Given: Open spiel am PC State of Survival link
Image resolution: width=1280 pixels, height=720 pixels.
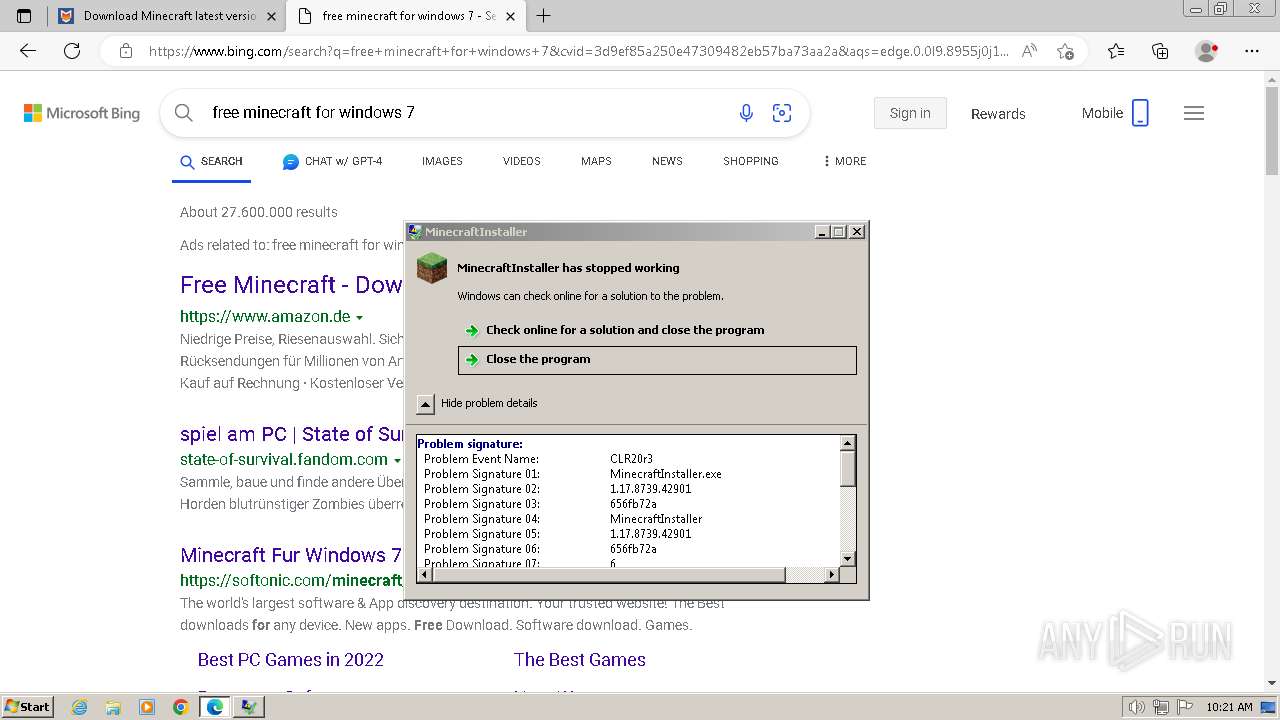Looking at the screenshot, I should (x=292, y=434).
